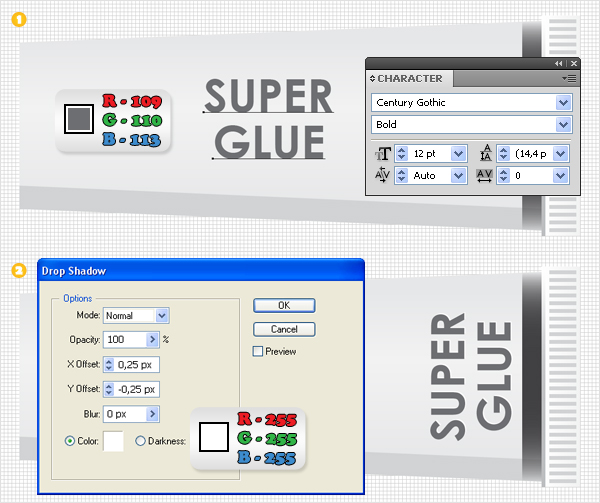Open the 12 pt font size dropdown

[458, 154]
